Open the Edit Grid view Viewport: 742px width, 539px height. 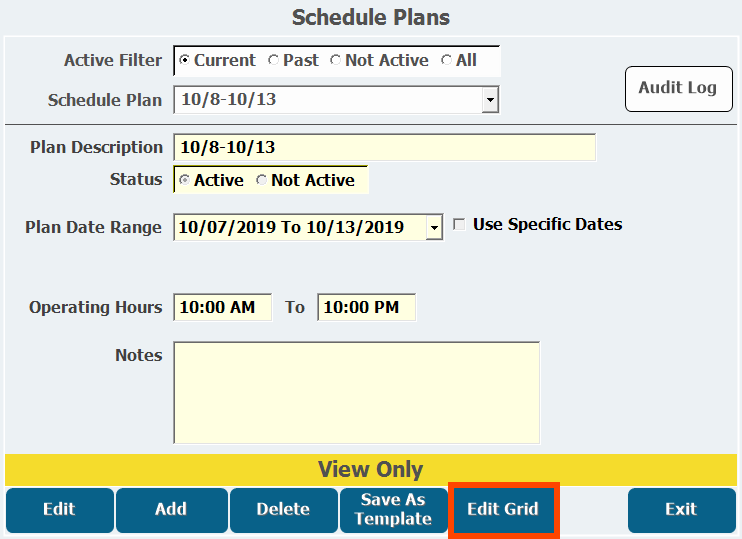503,510
